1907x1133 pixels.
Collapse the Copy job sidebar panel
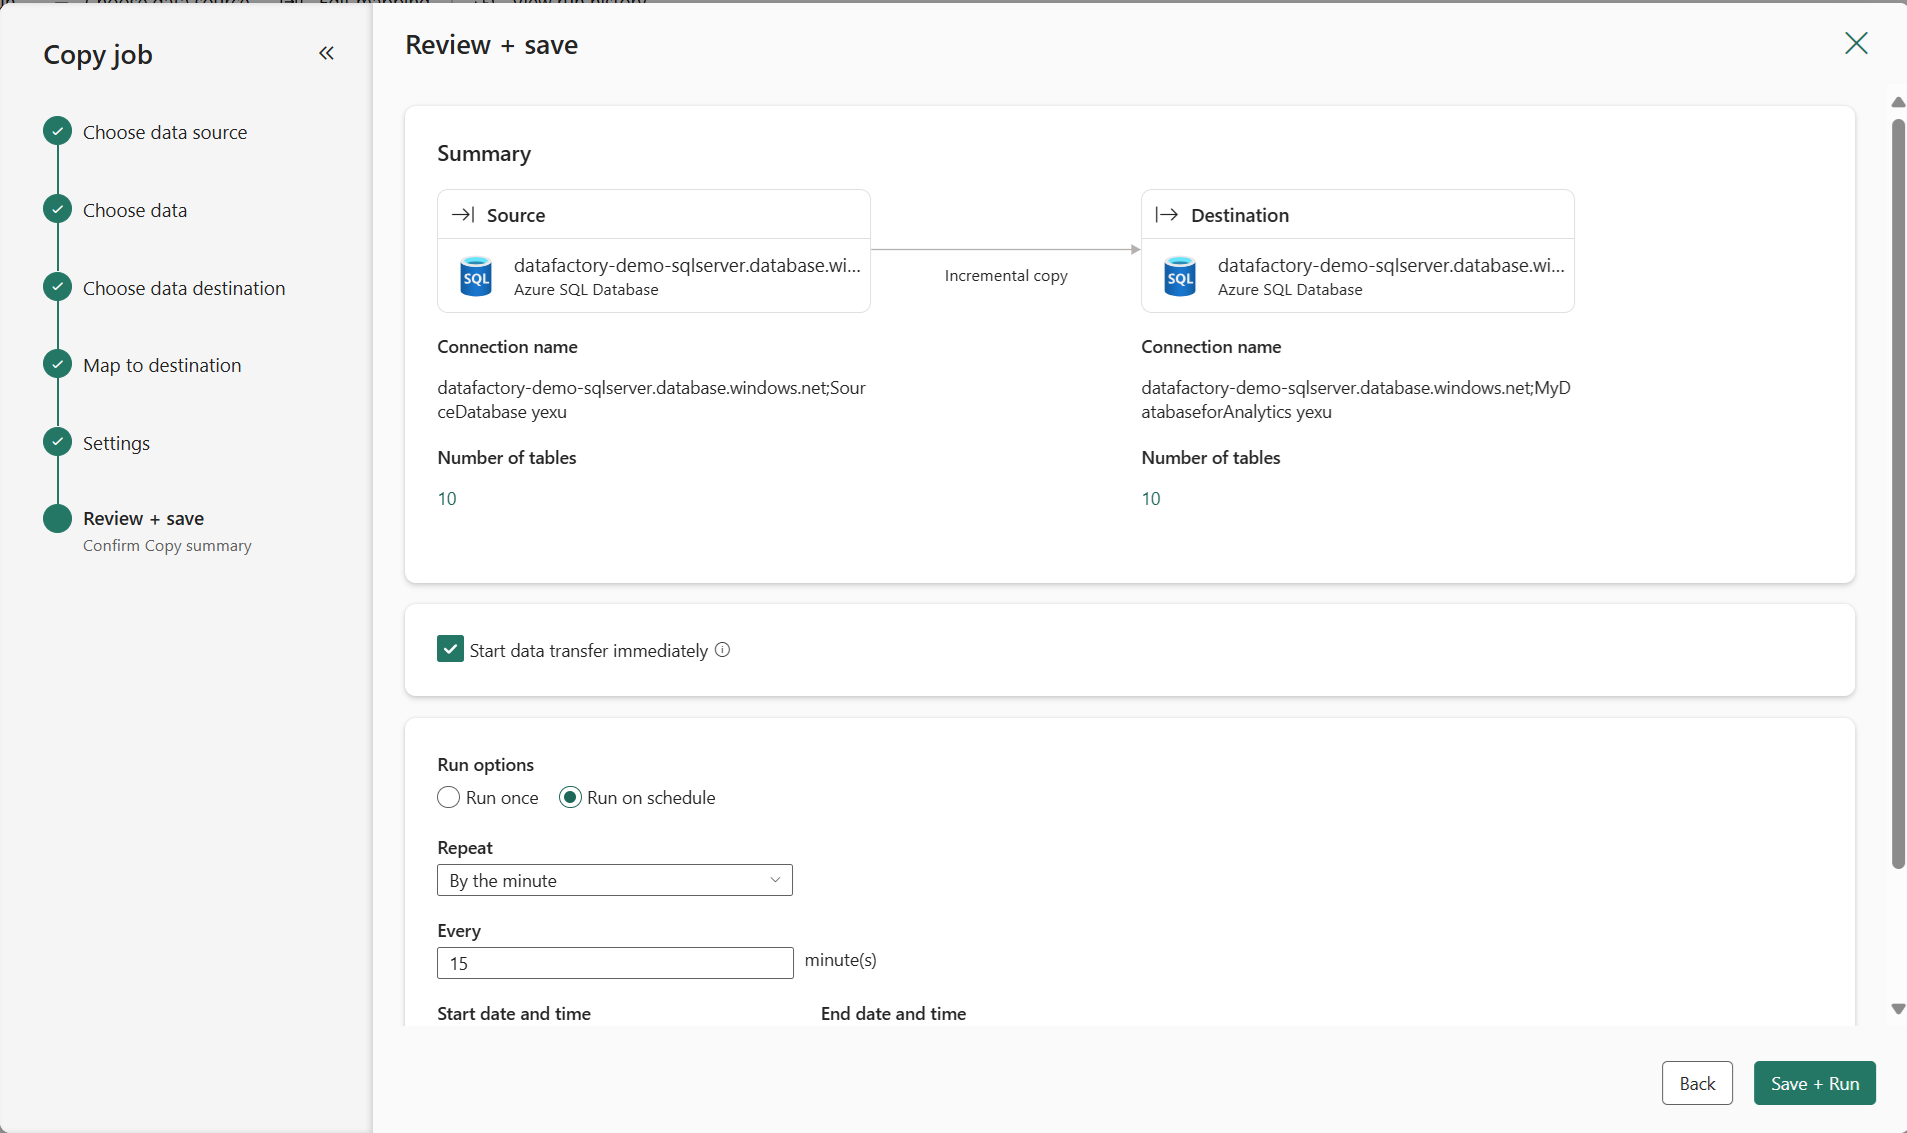click(326, 53)
